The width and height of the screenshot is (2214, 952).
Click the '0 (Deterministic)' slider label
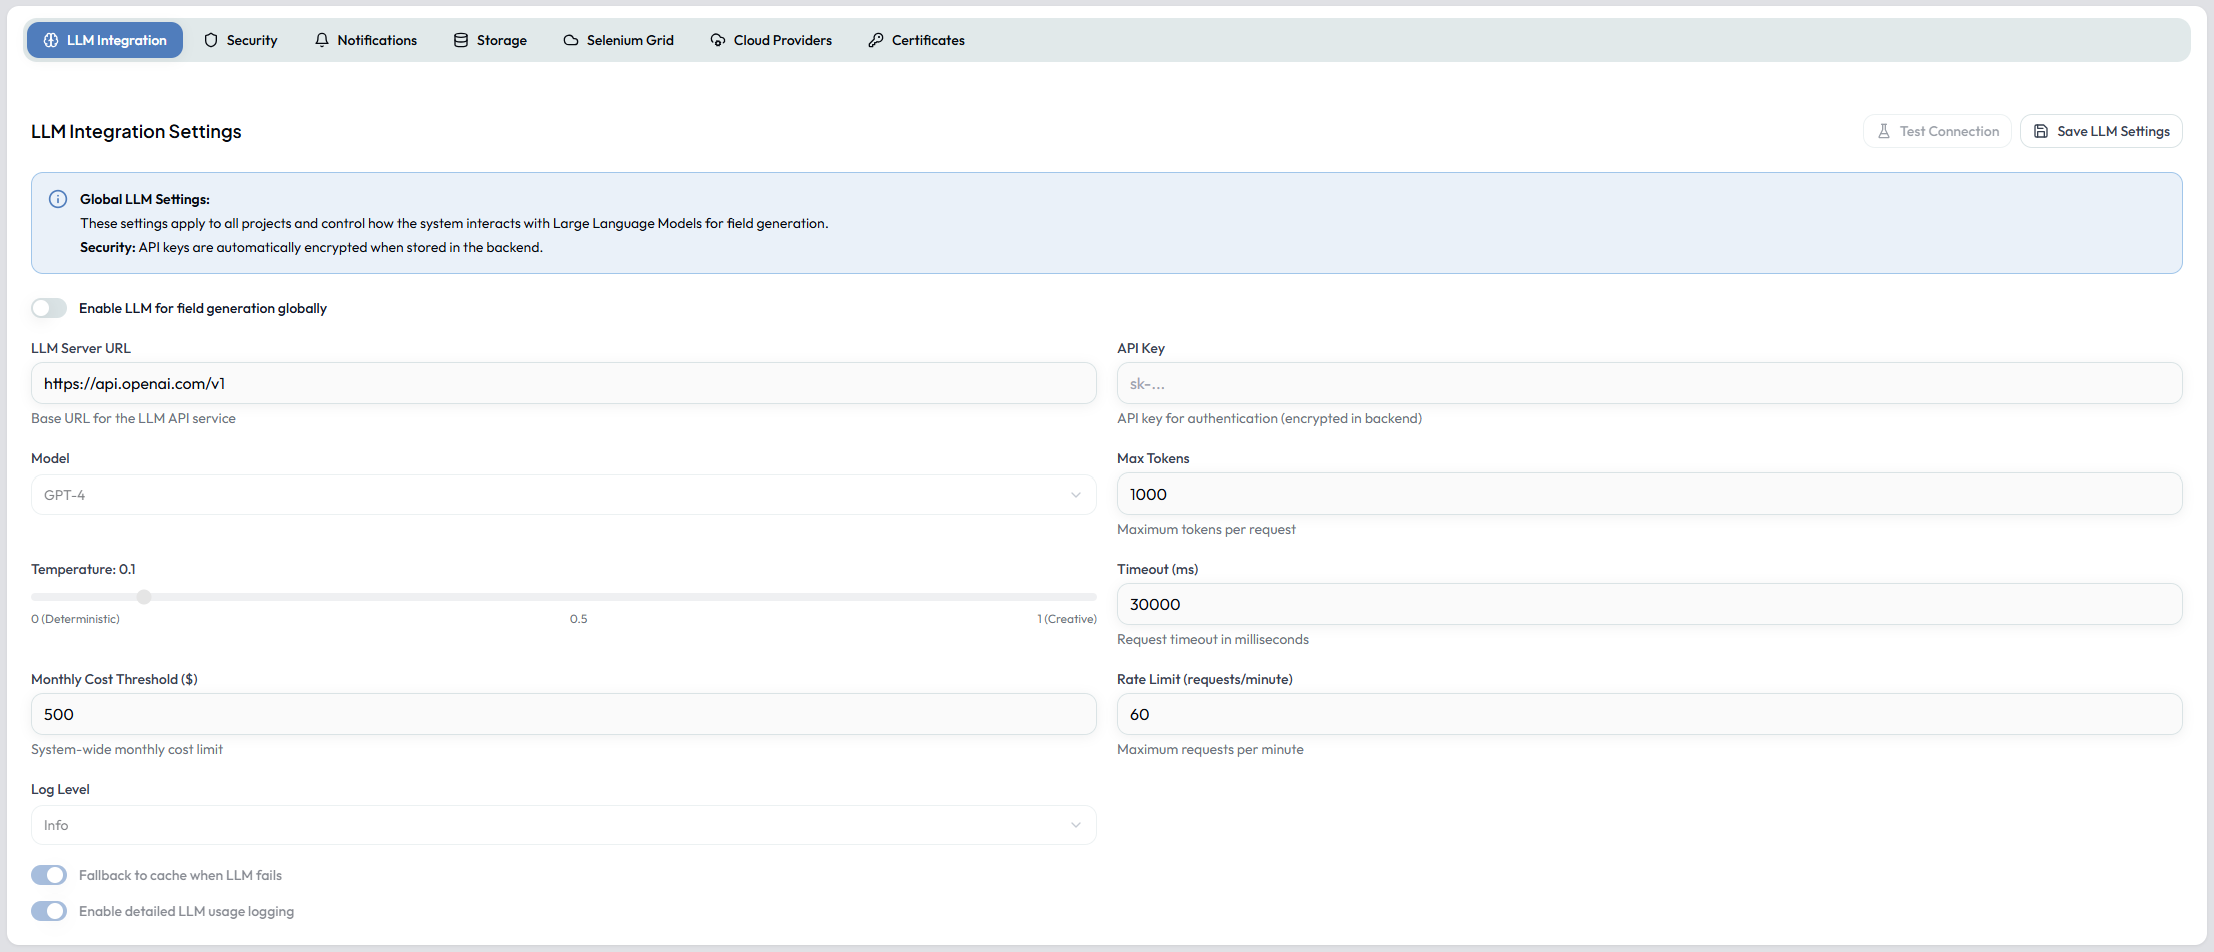(75, 619)
